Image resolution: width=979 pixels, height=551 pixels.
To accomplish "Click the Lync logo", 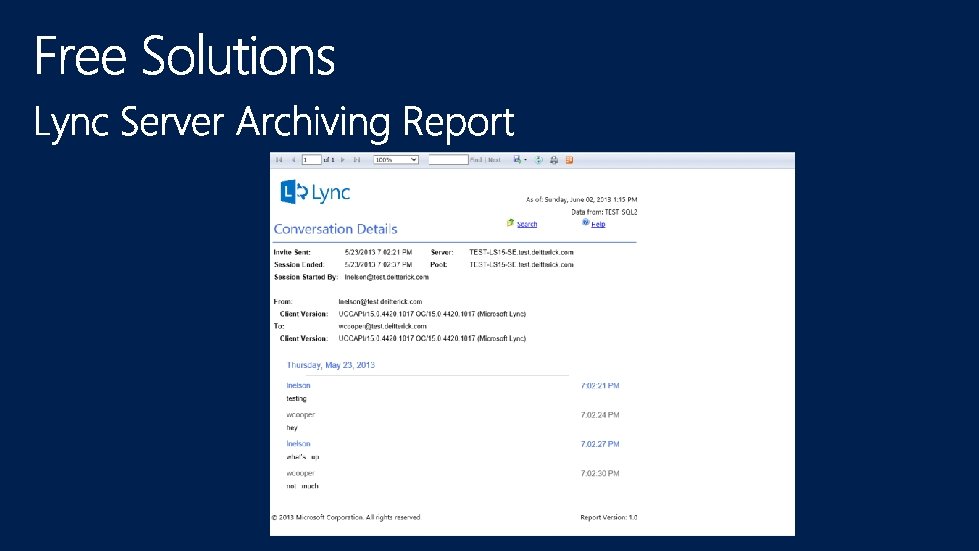I will (x=315, y=192).
